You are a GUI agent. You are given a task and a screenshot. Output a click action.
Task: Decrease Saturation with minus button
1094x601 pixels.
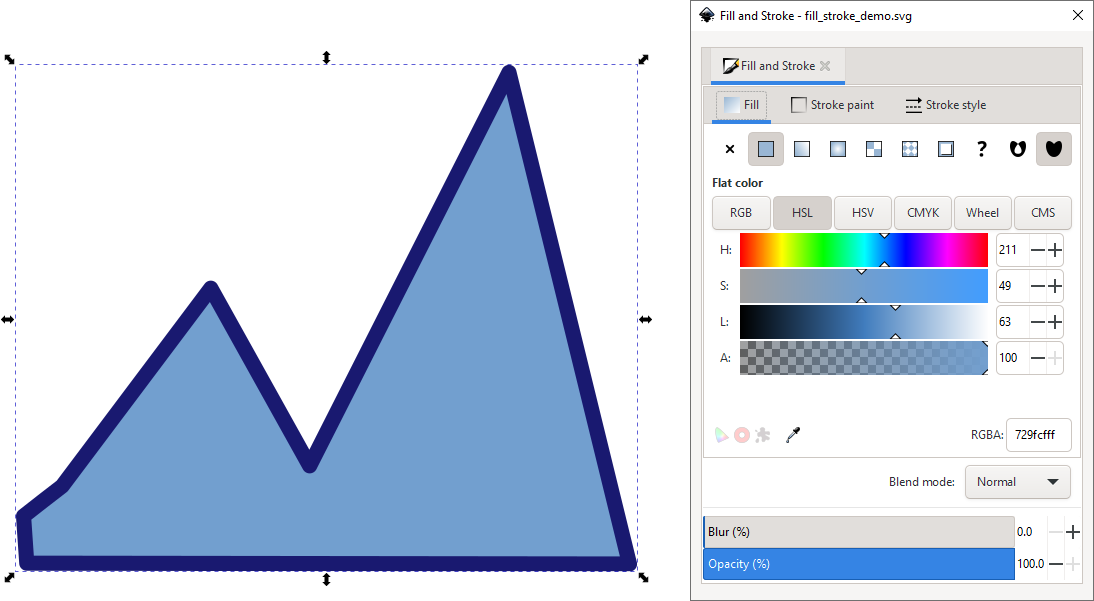click(x=1038, y=286)
